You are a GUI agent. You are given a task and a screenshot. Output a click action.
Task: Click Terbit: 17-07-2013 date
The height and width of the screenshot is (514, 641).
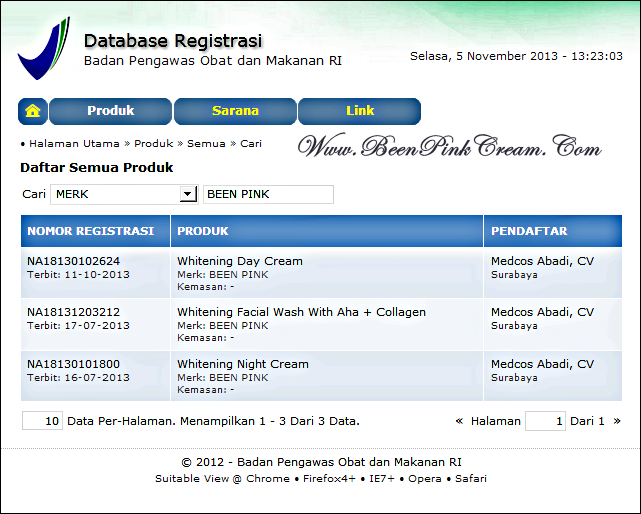coord(78,325)
